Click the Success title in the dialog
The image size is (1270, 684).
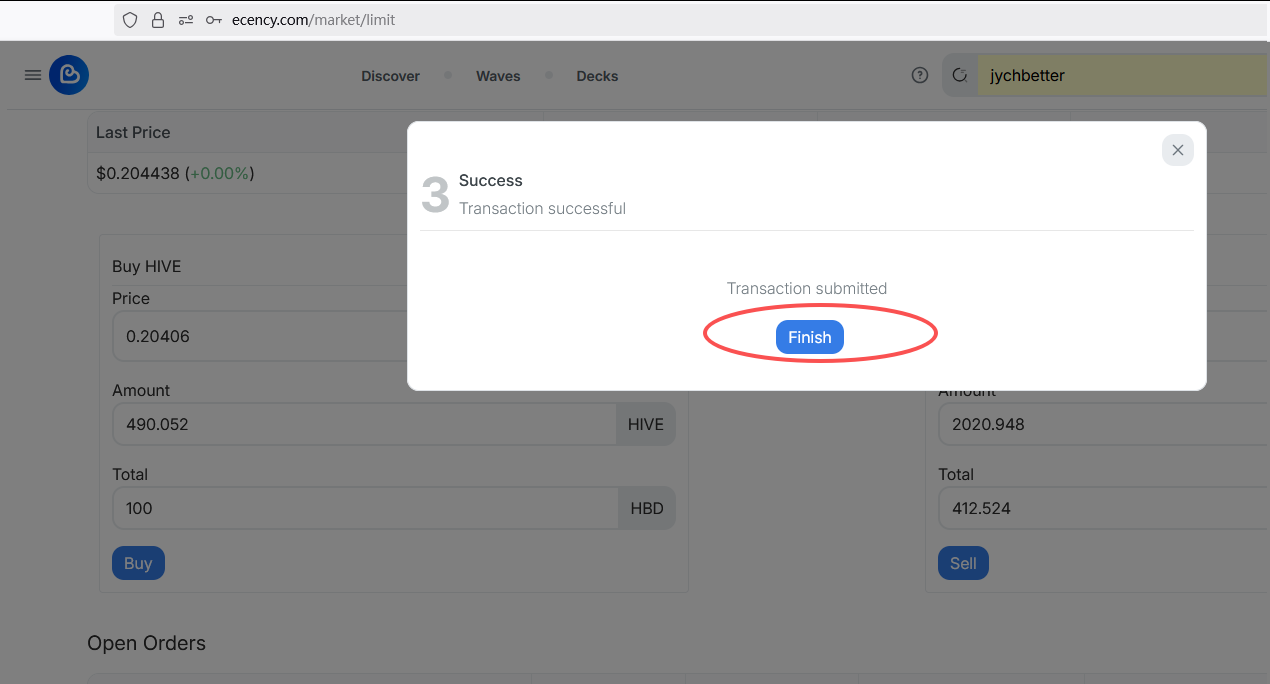tap(491, 180)
